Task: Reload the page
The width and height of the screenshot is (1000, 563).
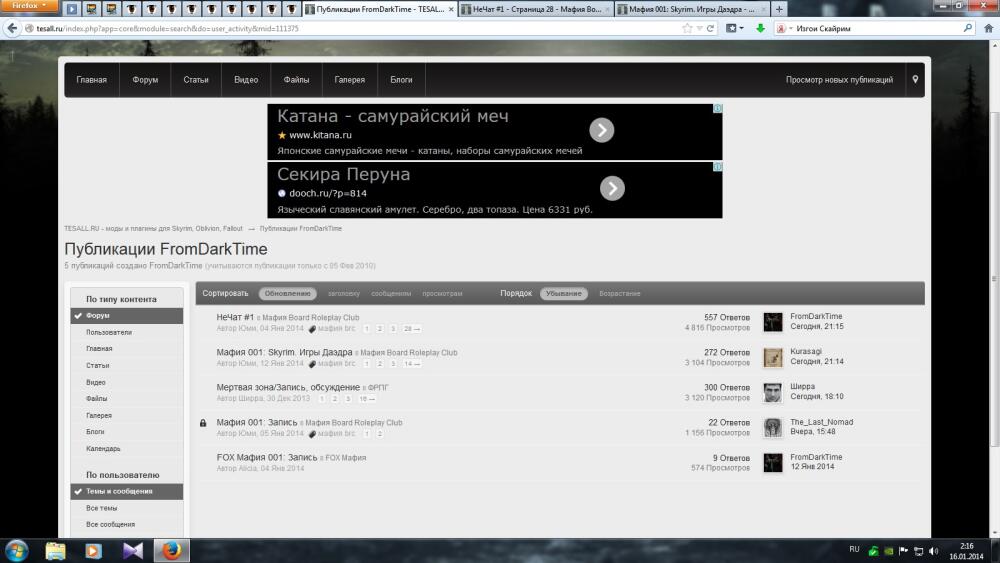Action: click(710, 28)
